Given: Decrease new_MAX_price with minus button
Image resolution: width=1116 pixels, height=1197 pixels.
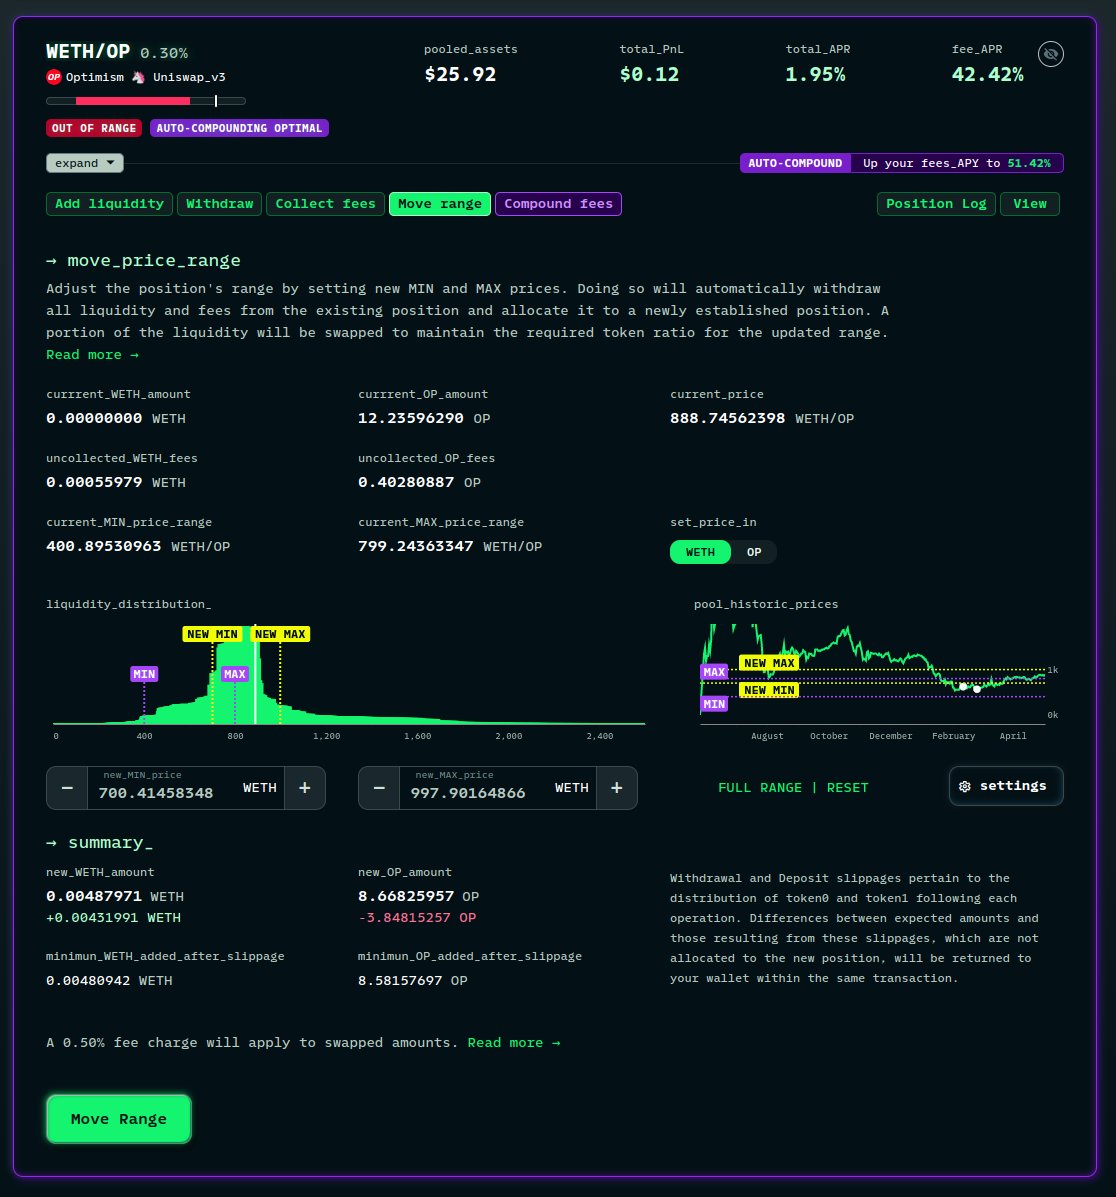Looking at the screenshot, I should pos(379,788).
